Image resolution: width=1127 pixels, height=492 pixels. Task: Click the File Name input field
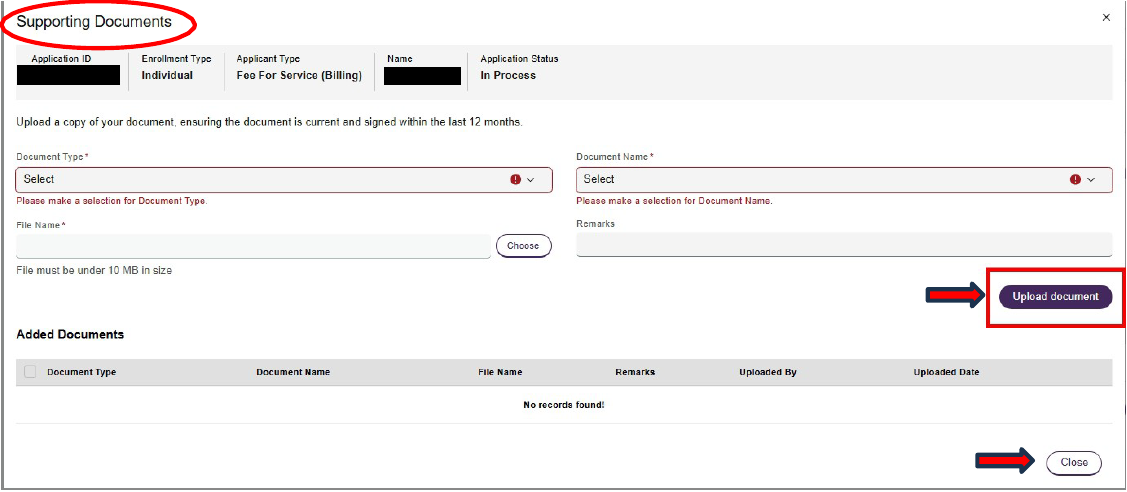coord(253,246)
